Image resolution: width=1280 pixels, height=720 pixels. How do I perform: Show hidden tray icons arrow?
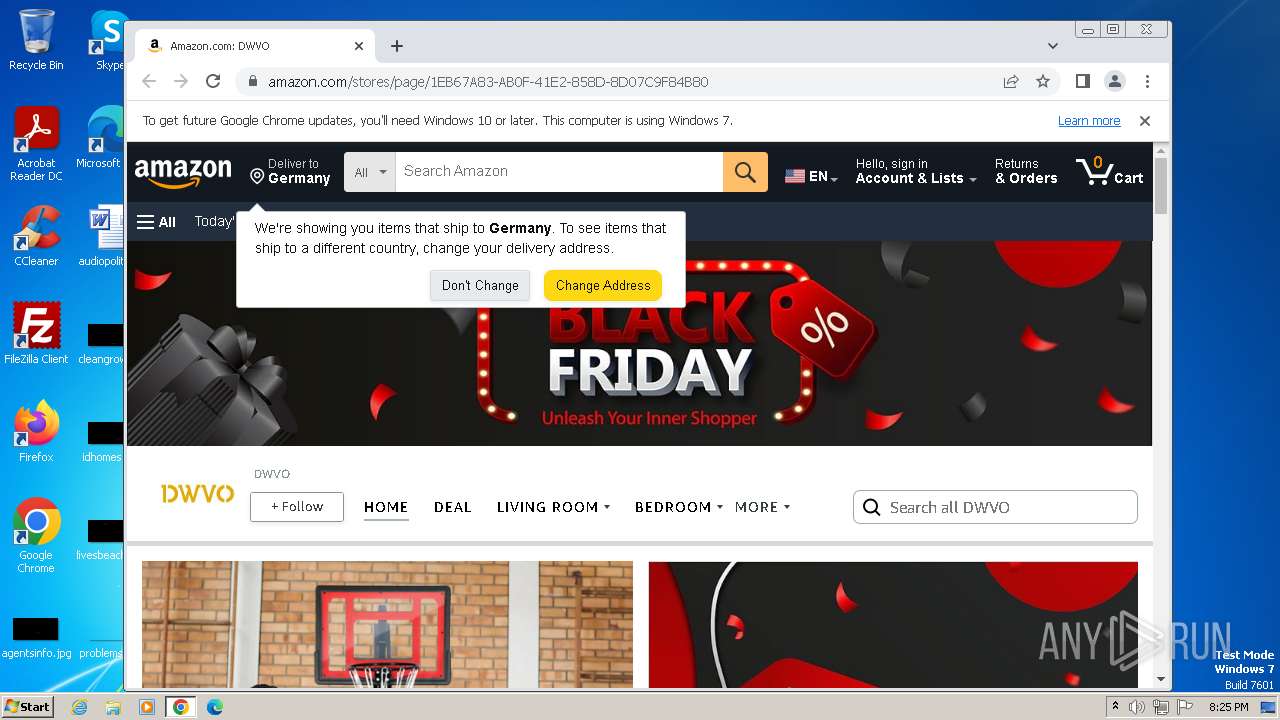(1115, 706)
